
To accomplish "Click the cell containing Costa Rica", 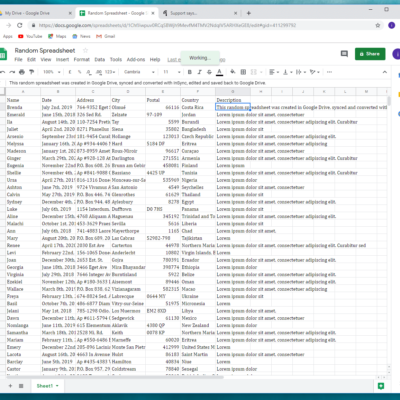I will [198, 107].
